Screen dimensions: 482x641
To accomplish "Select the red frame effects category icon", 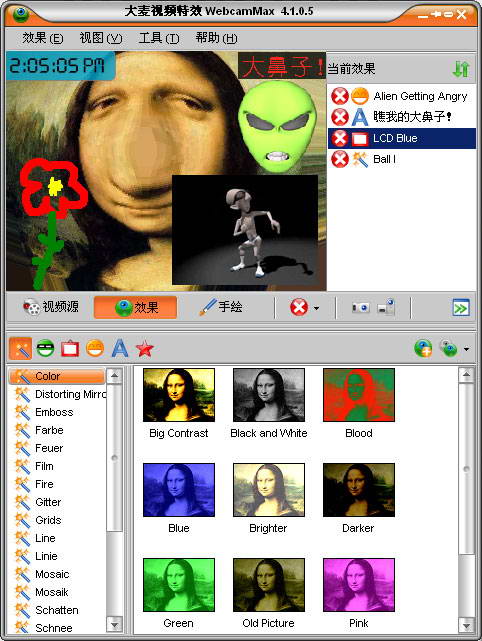I will (70, 349).
